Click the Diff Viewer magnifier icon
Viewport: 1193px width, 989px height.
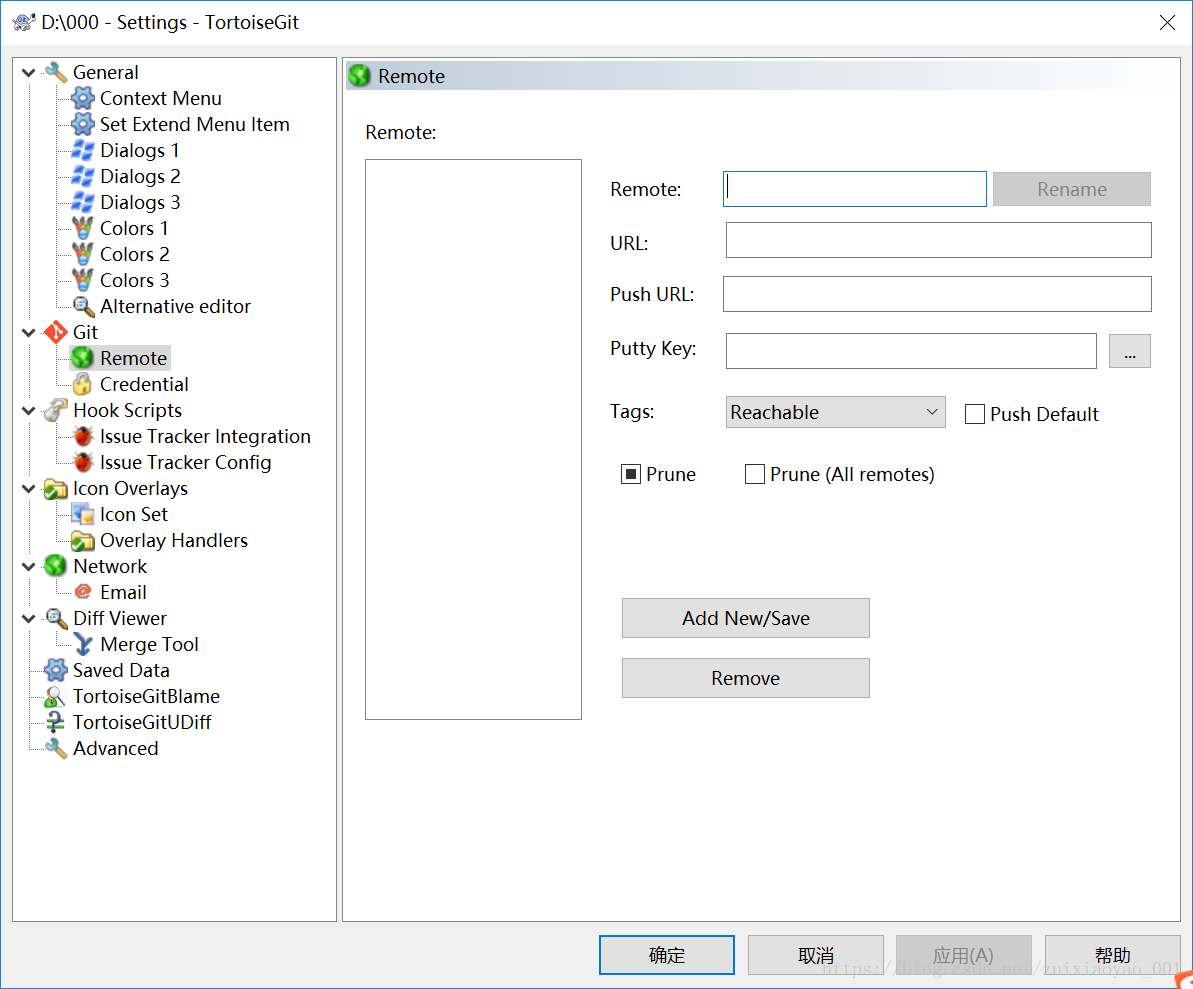56,619
